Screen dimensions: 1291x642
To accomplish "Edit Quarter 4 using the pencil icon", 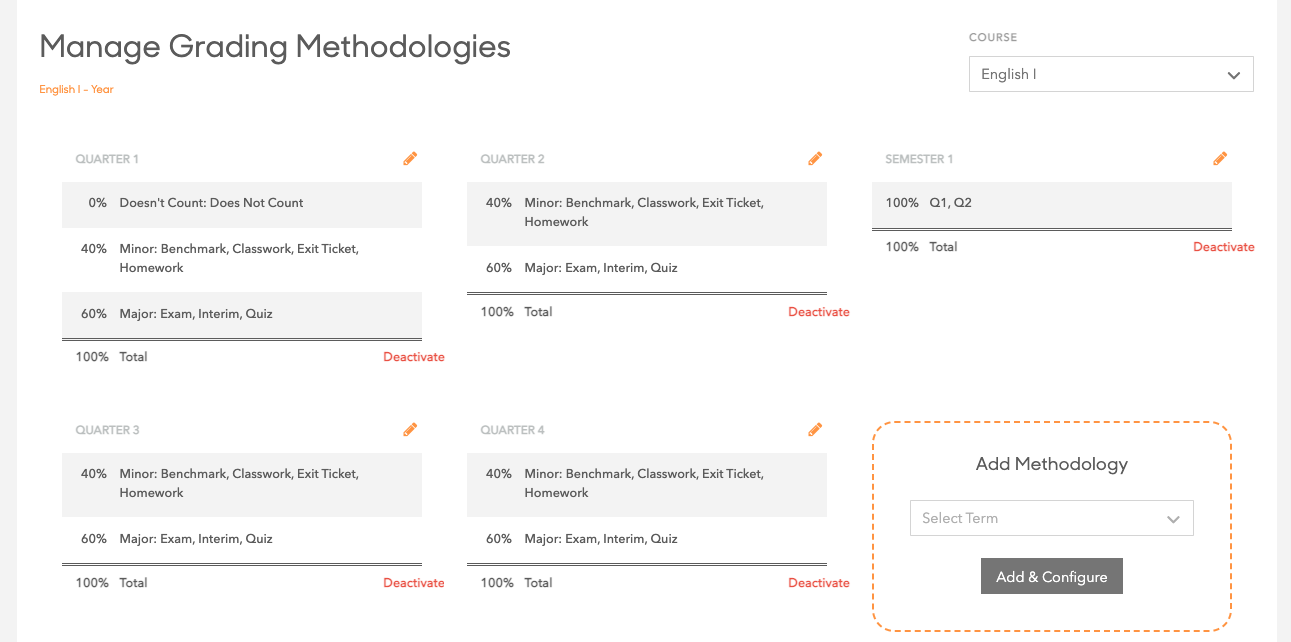I will pyautogui.click(x=815, y=430).
